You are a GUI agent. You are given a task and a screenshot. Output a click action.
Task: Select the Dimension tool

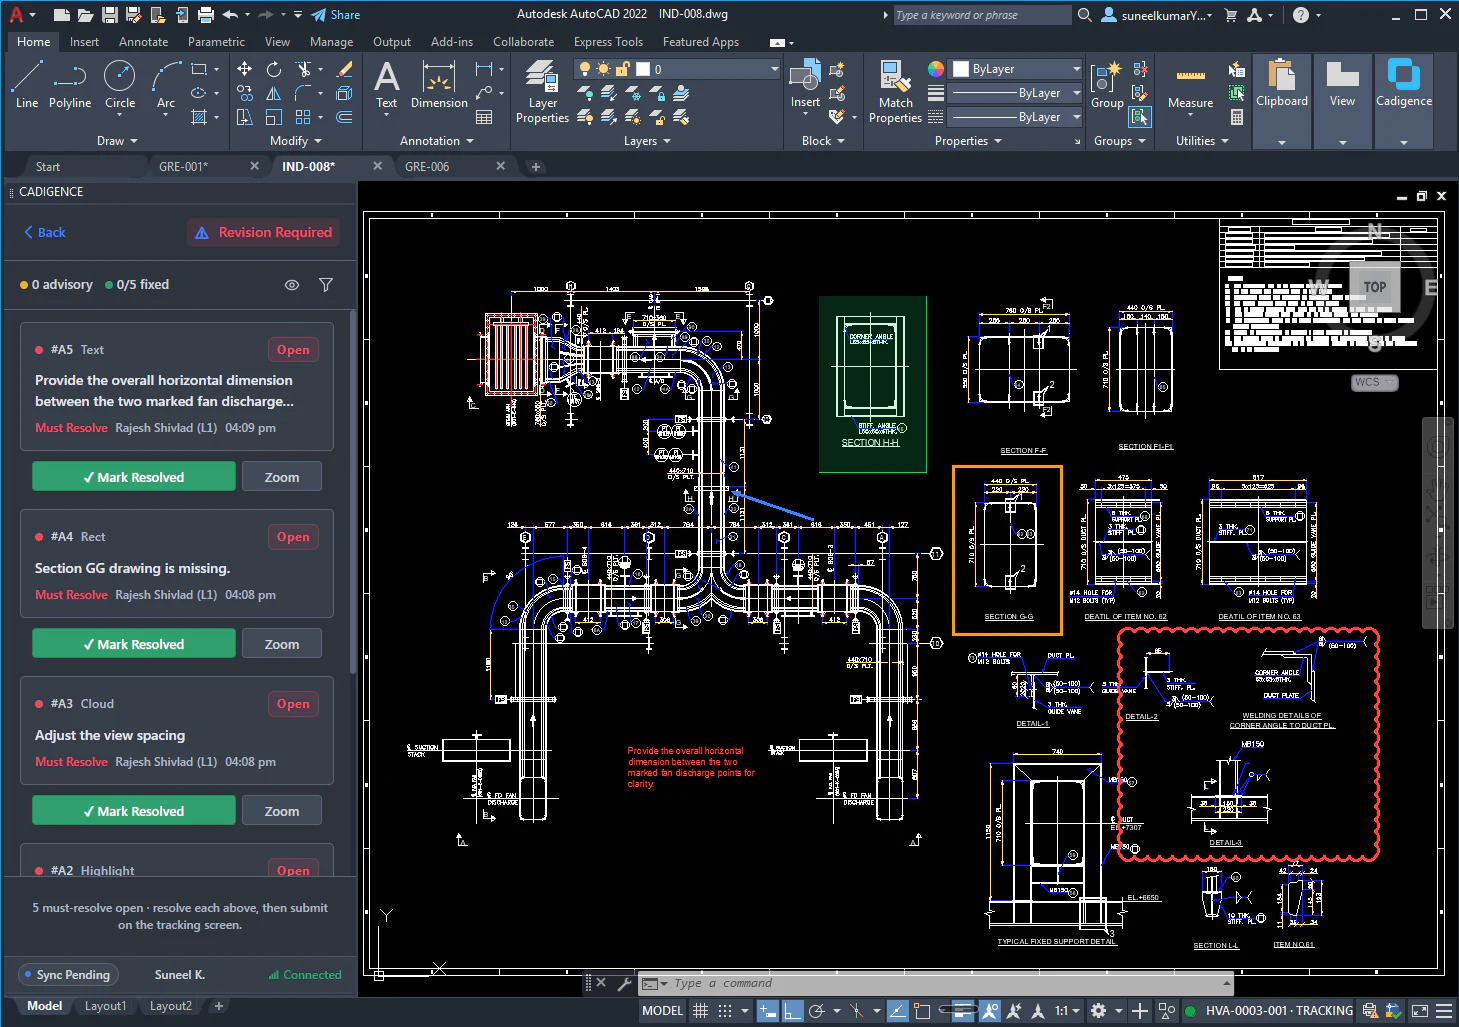[x=439, y=84]
